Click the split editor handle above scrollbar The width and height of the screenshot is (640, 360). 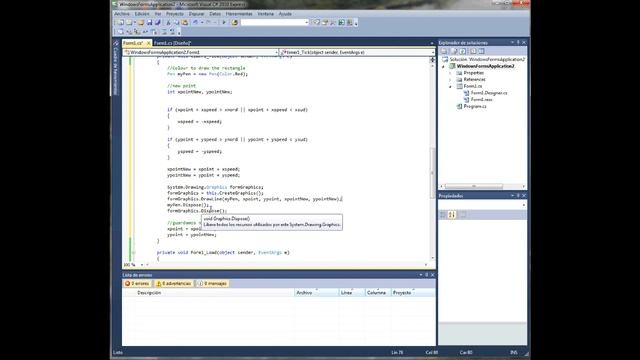432,60
